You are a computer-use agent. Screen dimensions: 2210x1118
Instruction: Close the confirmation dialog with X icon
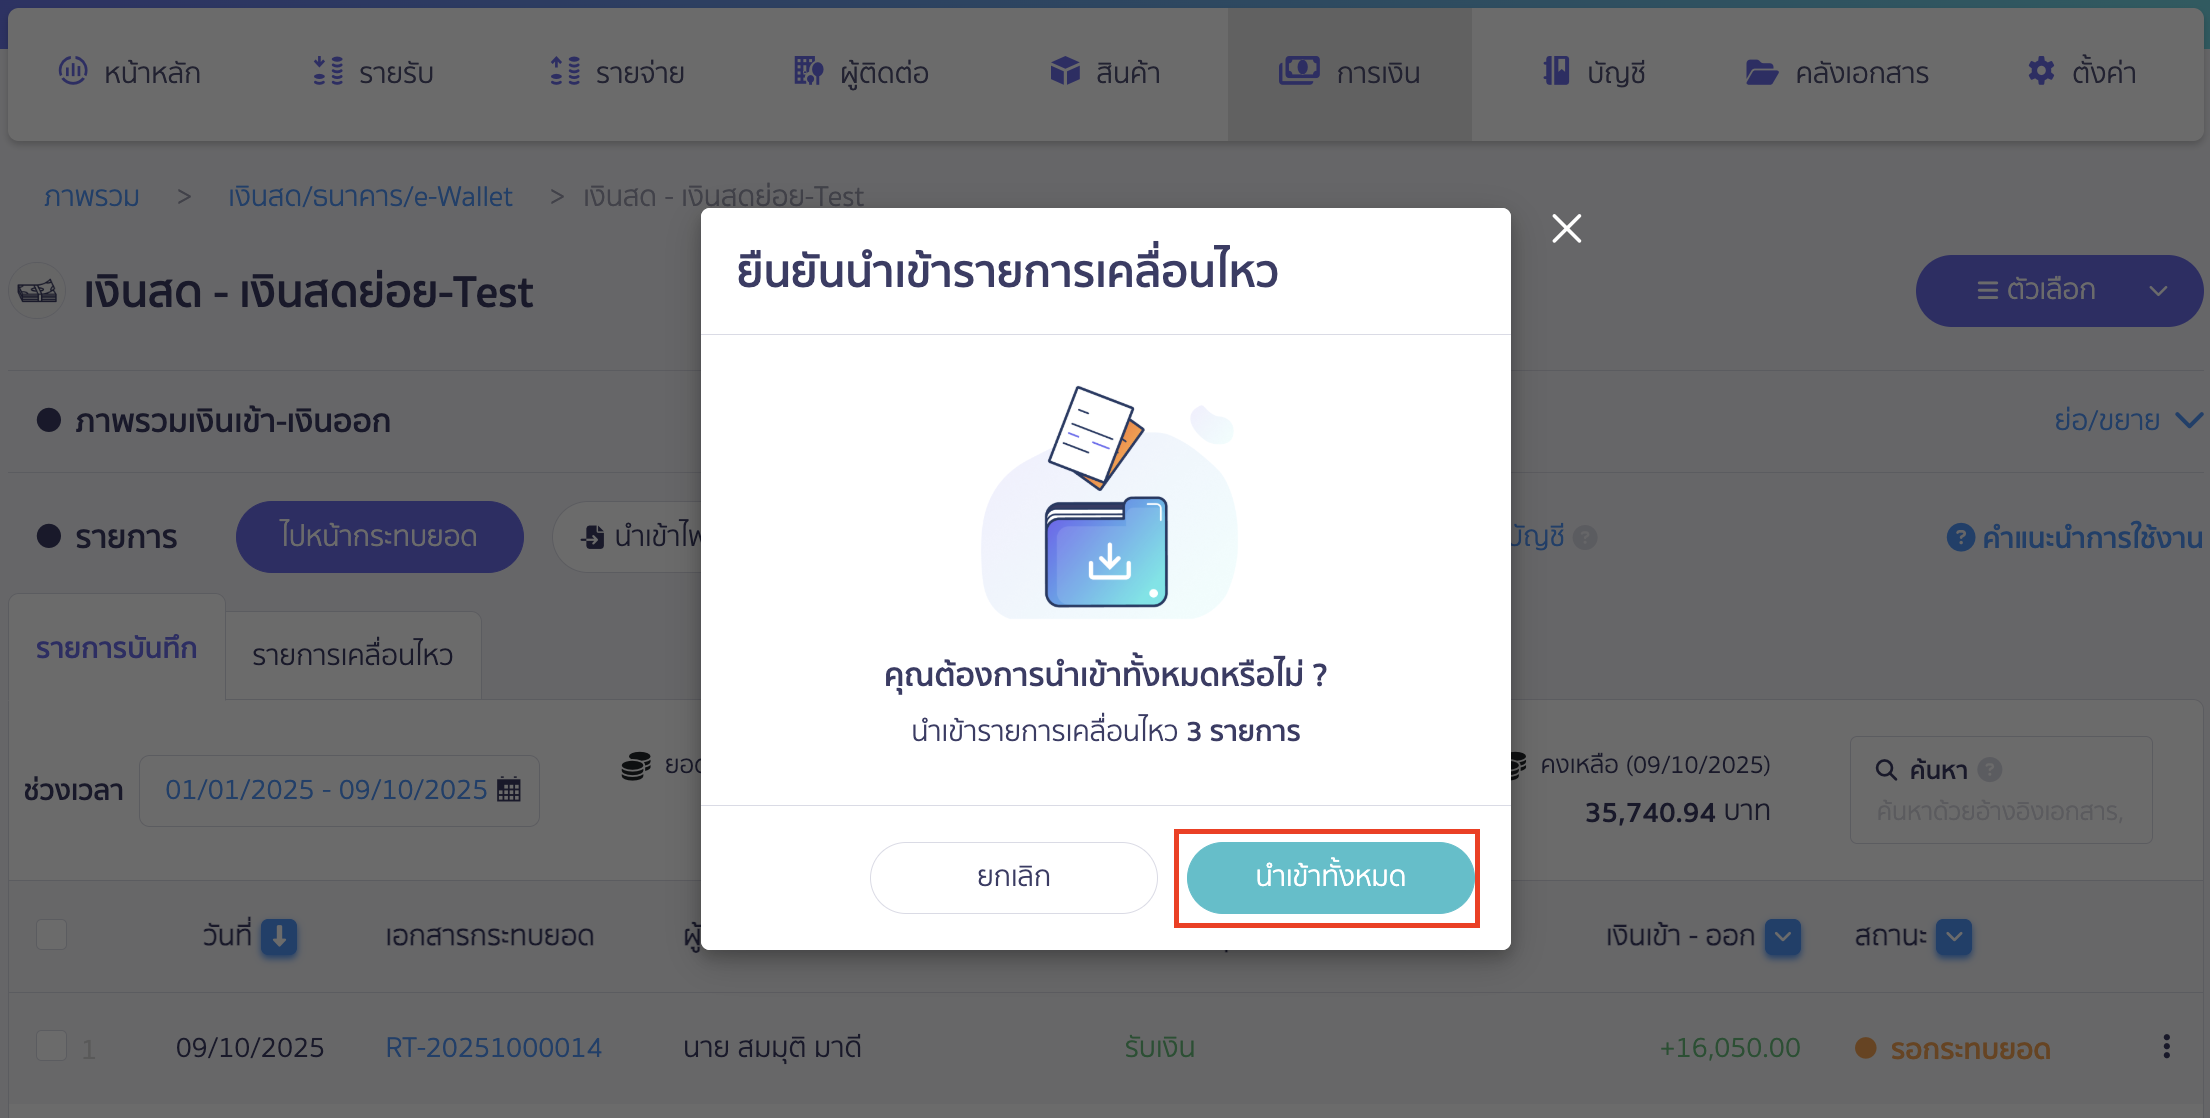1566,229
